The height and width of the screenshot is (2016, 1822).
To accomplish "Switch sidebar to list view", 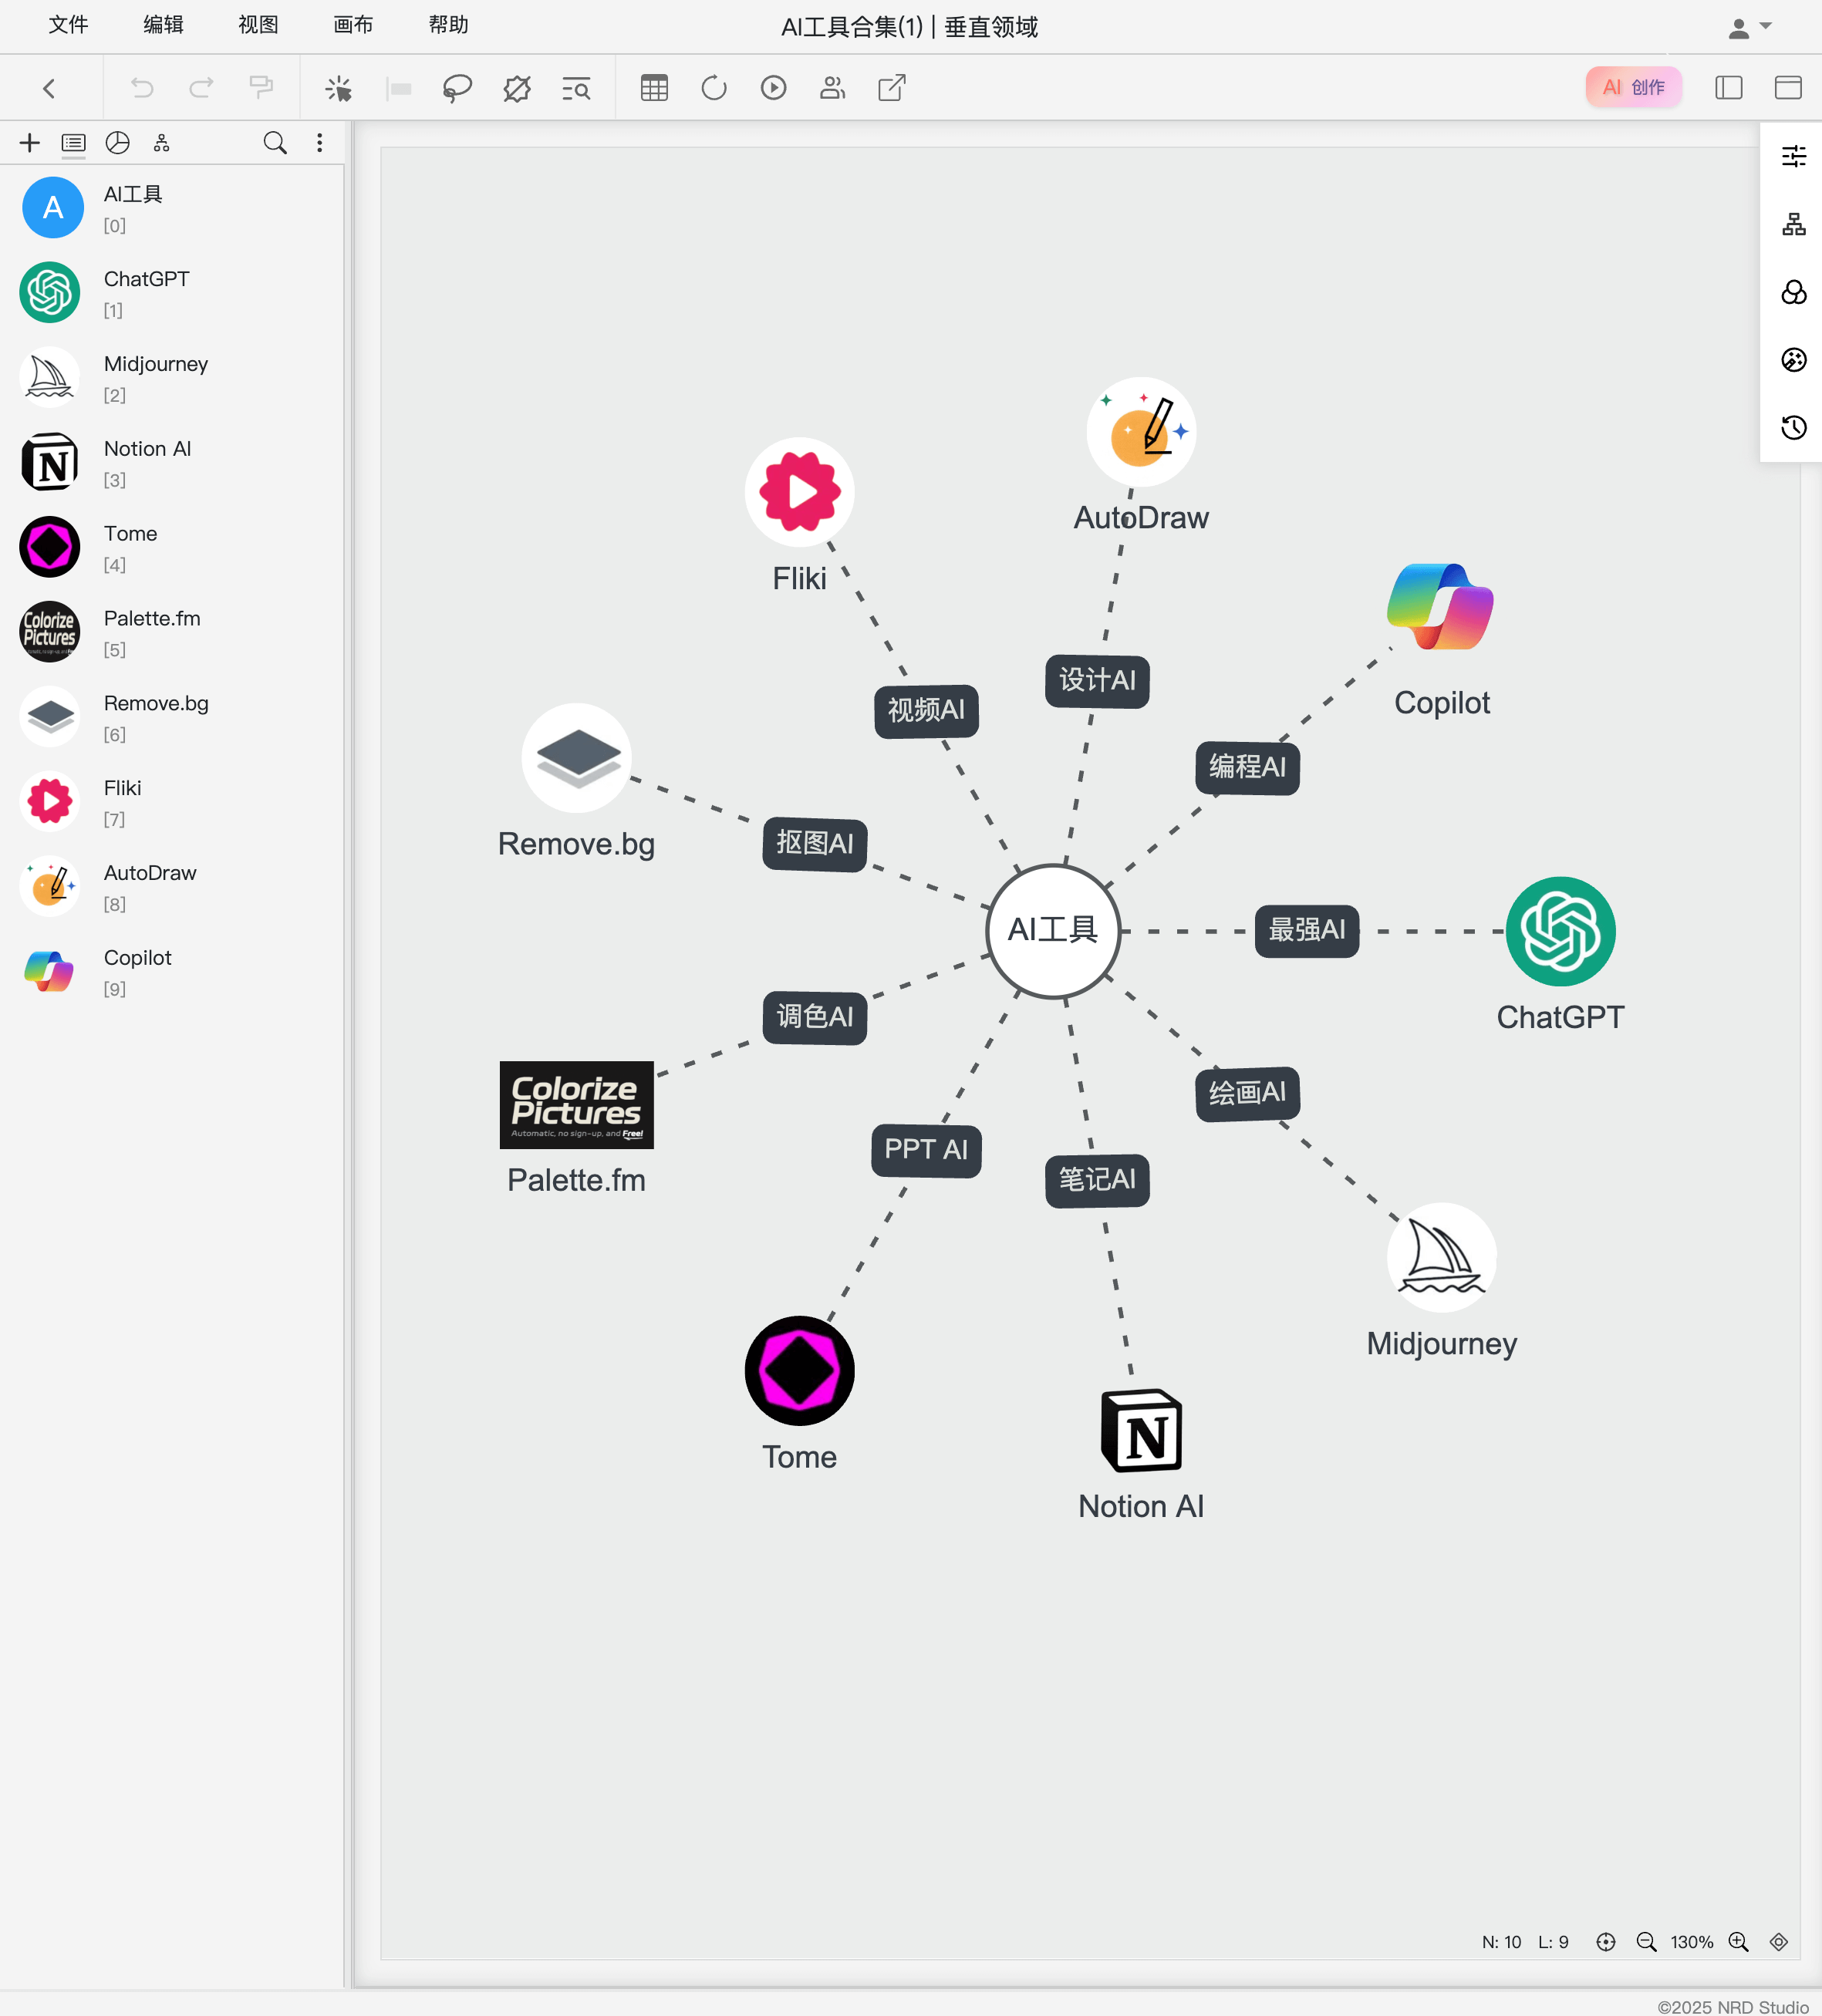I will pos(73,143).
